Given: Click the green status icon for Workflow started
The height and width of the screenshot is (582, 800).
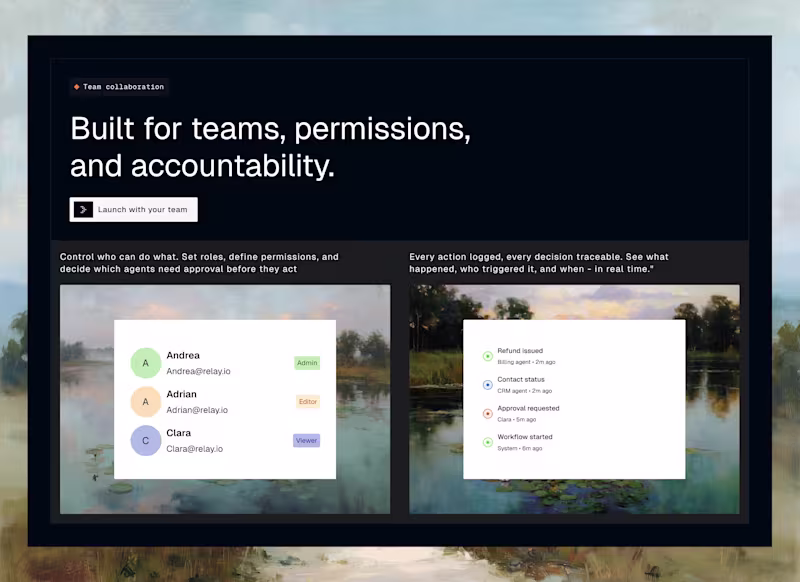Looking at the screenshot, I should 488,442.
